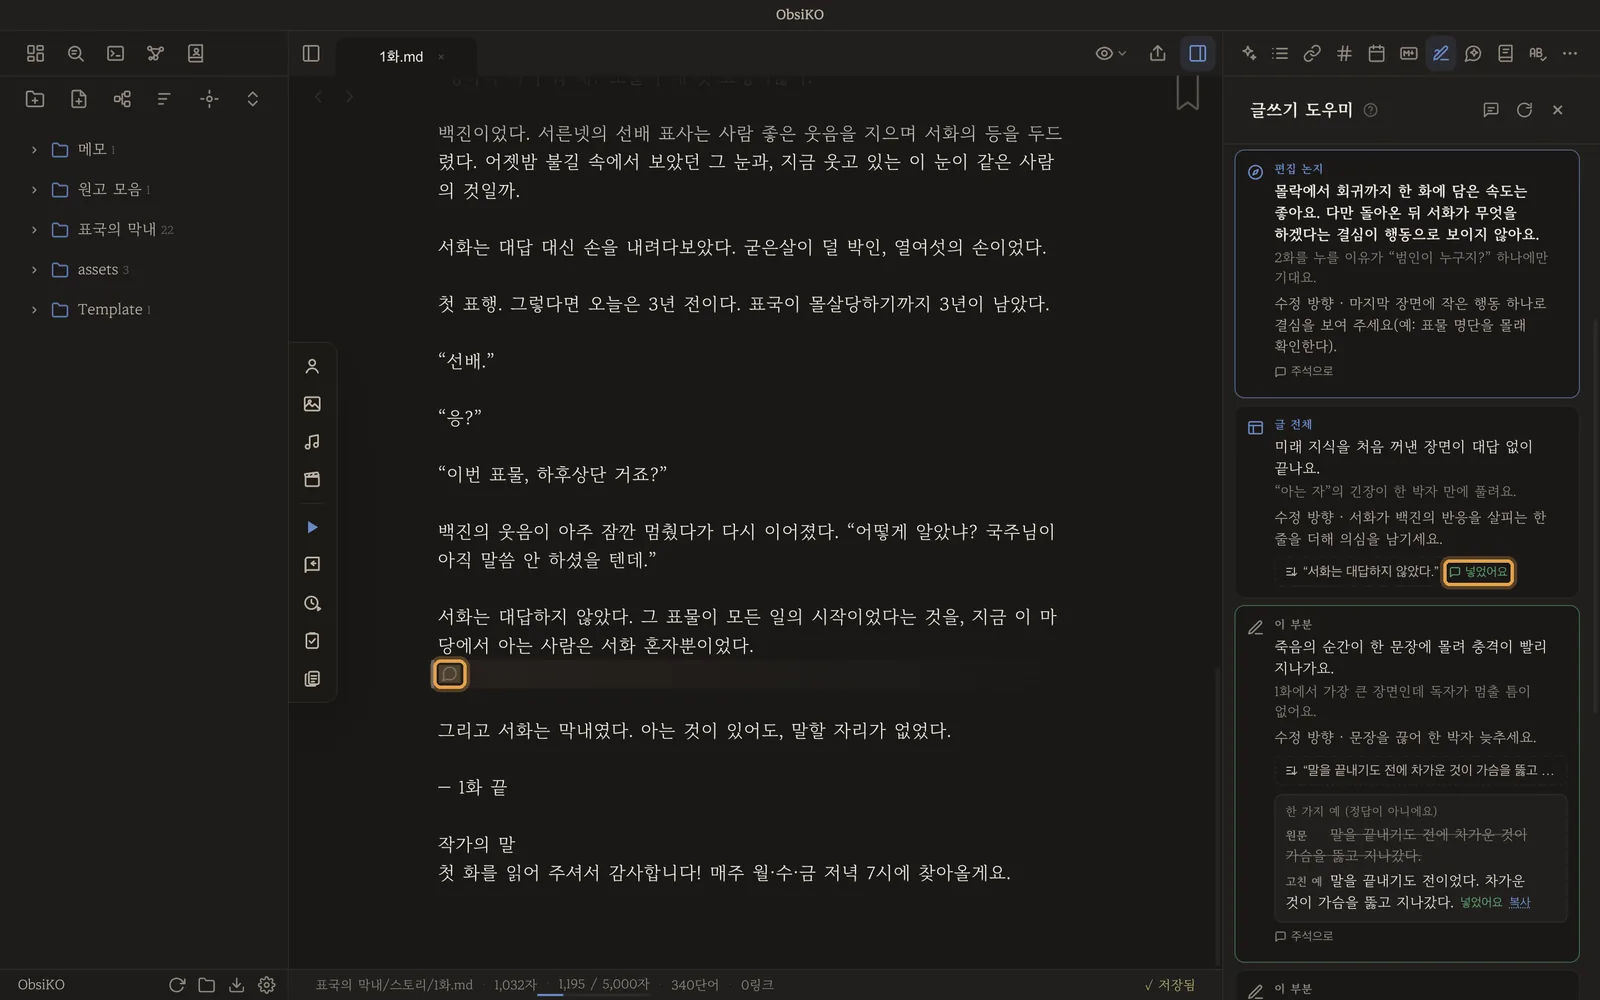This screenshot has height=1000, width=1600.
Task: Click the 복사 link in the example box
Action: pyautogui.click(x=1520, y=902)
